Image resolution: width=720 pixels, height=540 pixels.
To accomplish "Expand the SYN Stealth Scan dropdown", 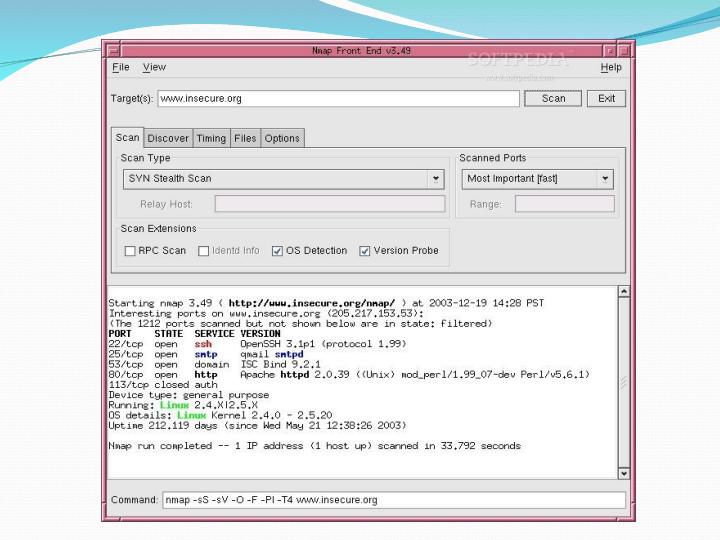I will click(284, 179).
